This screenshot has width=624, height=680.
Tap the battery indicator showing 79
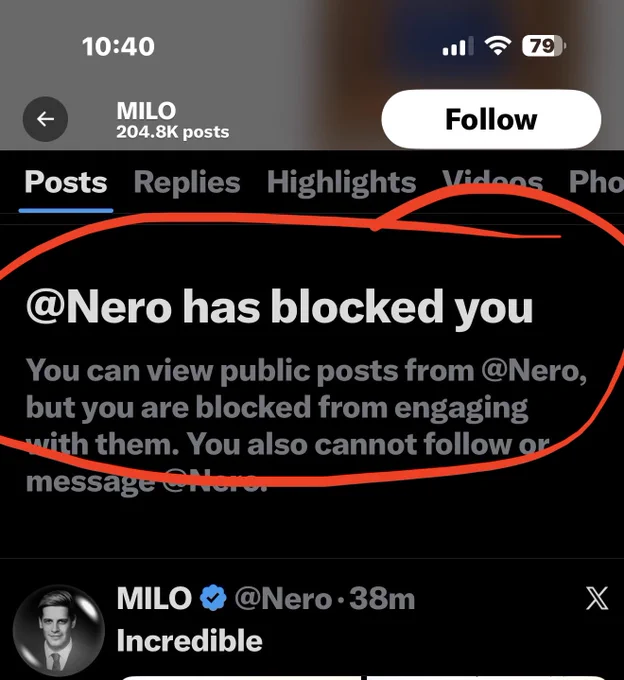[x=544, y=46]
